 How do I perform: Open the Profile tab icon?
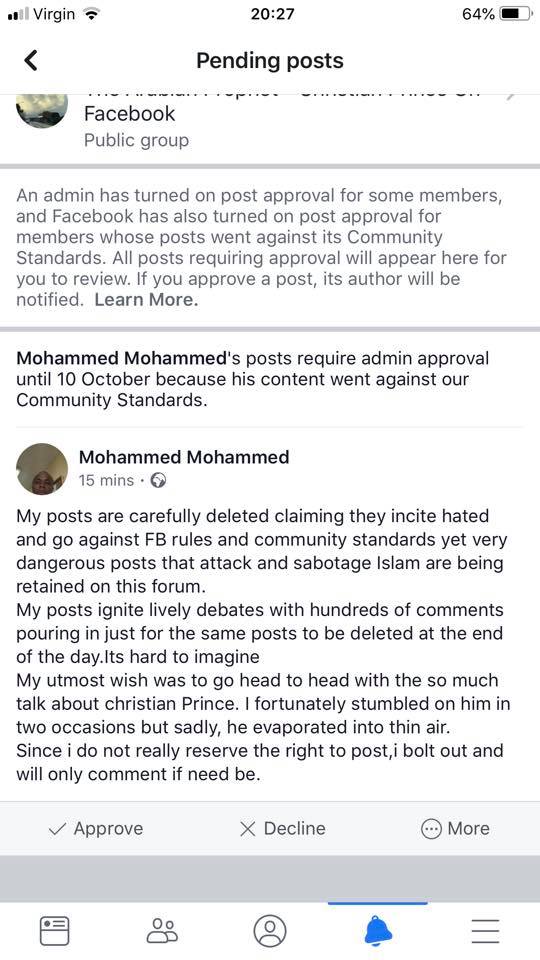(x=270, y=931)
